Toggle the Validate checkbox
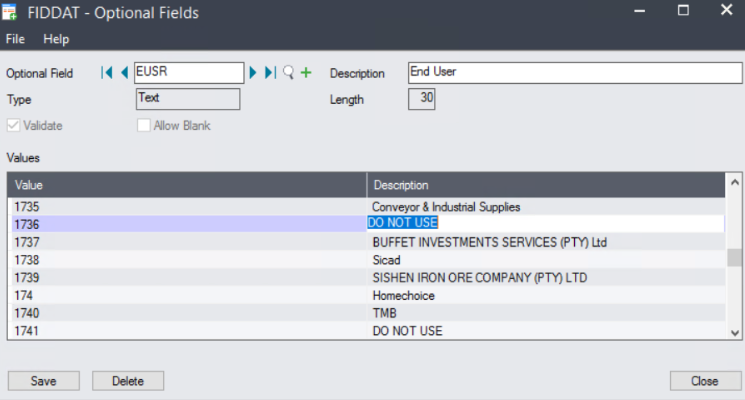The image size is (745, 400). pyautogui.click(x=14, y=126)
